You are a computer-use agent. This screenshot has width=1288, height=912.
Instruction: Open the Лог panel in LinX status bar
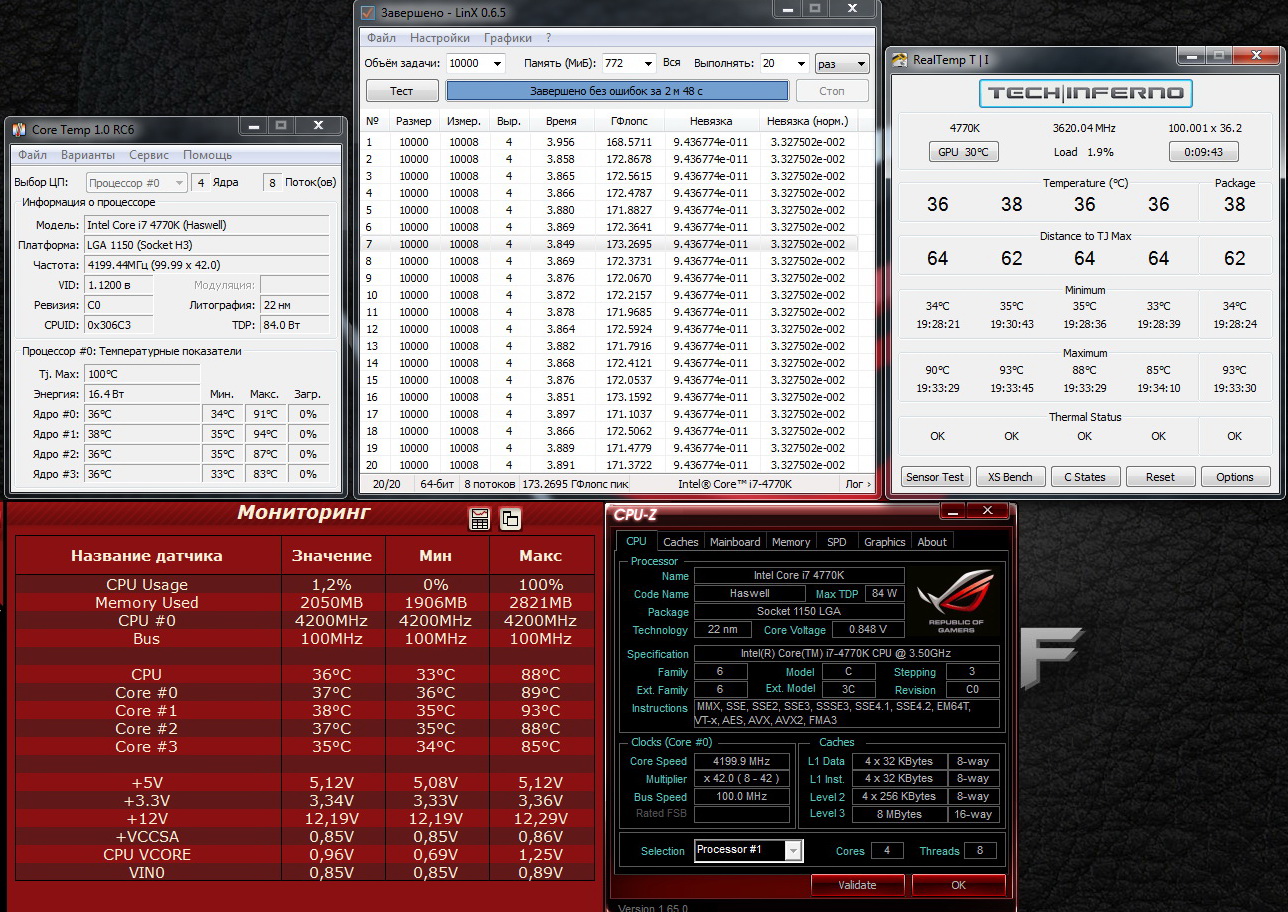pyautogui.click(x=857, y=484)
